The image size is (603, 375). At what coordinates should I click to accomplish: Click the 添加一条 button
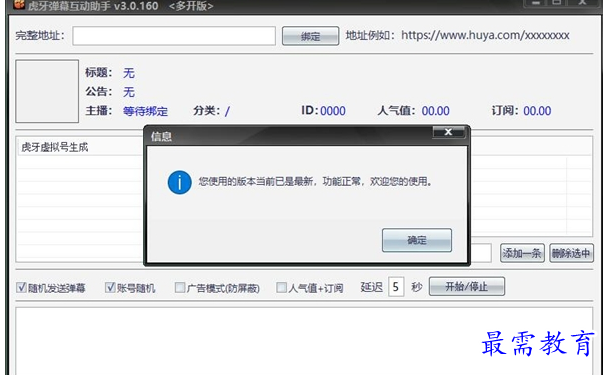coord(522,253)
